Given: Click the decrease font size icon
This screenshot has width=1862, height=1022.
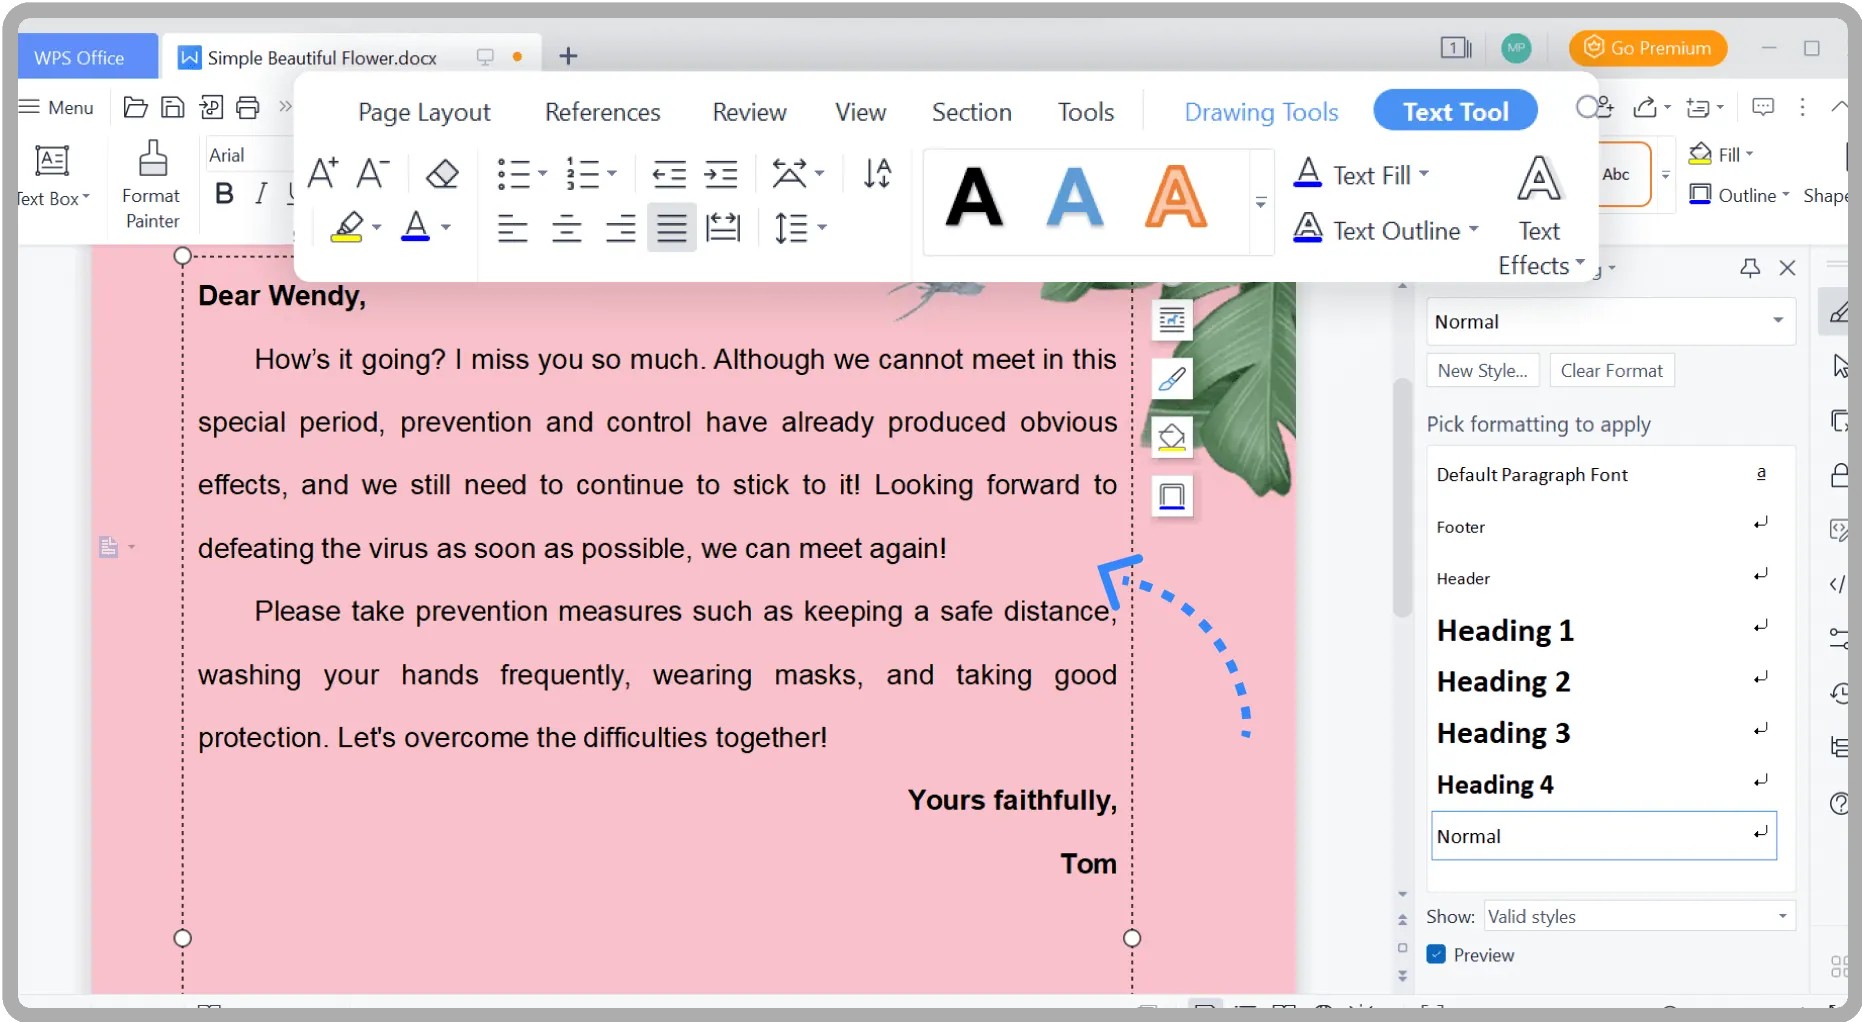Looking at the screenshot, I should (373, 173).
